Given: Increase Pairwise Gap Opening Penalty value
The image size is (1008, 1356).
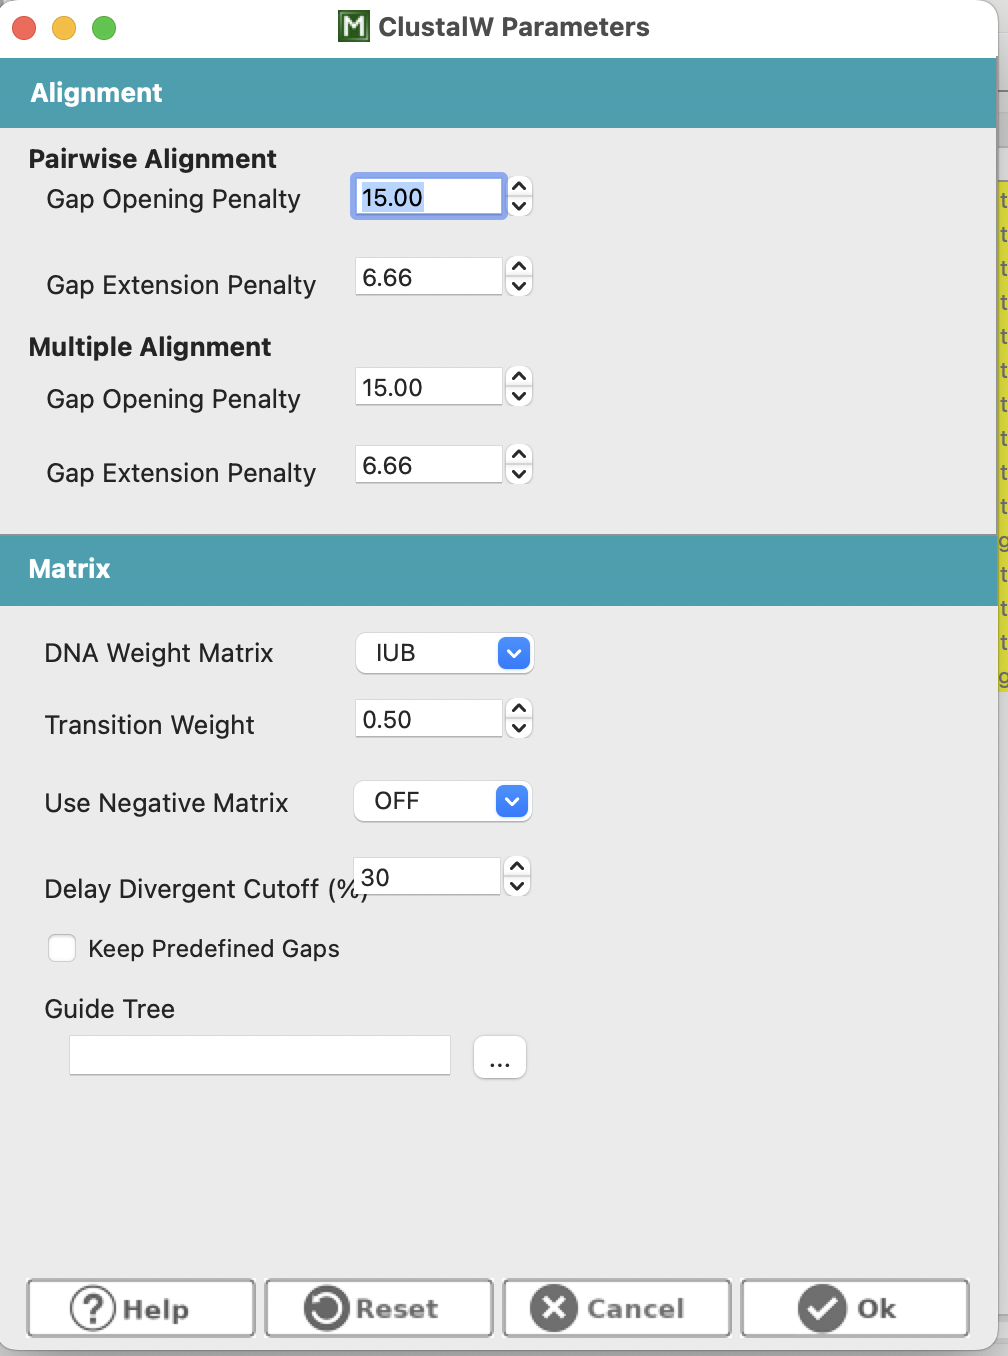Looking at the screenshot, I should click(x=519, y=186).
